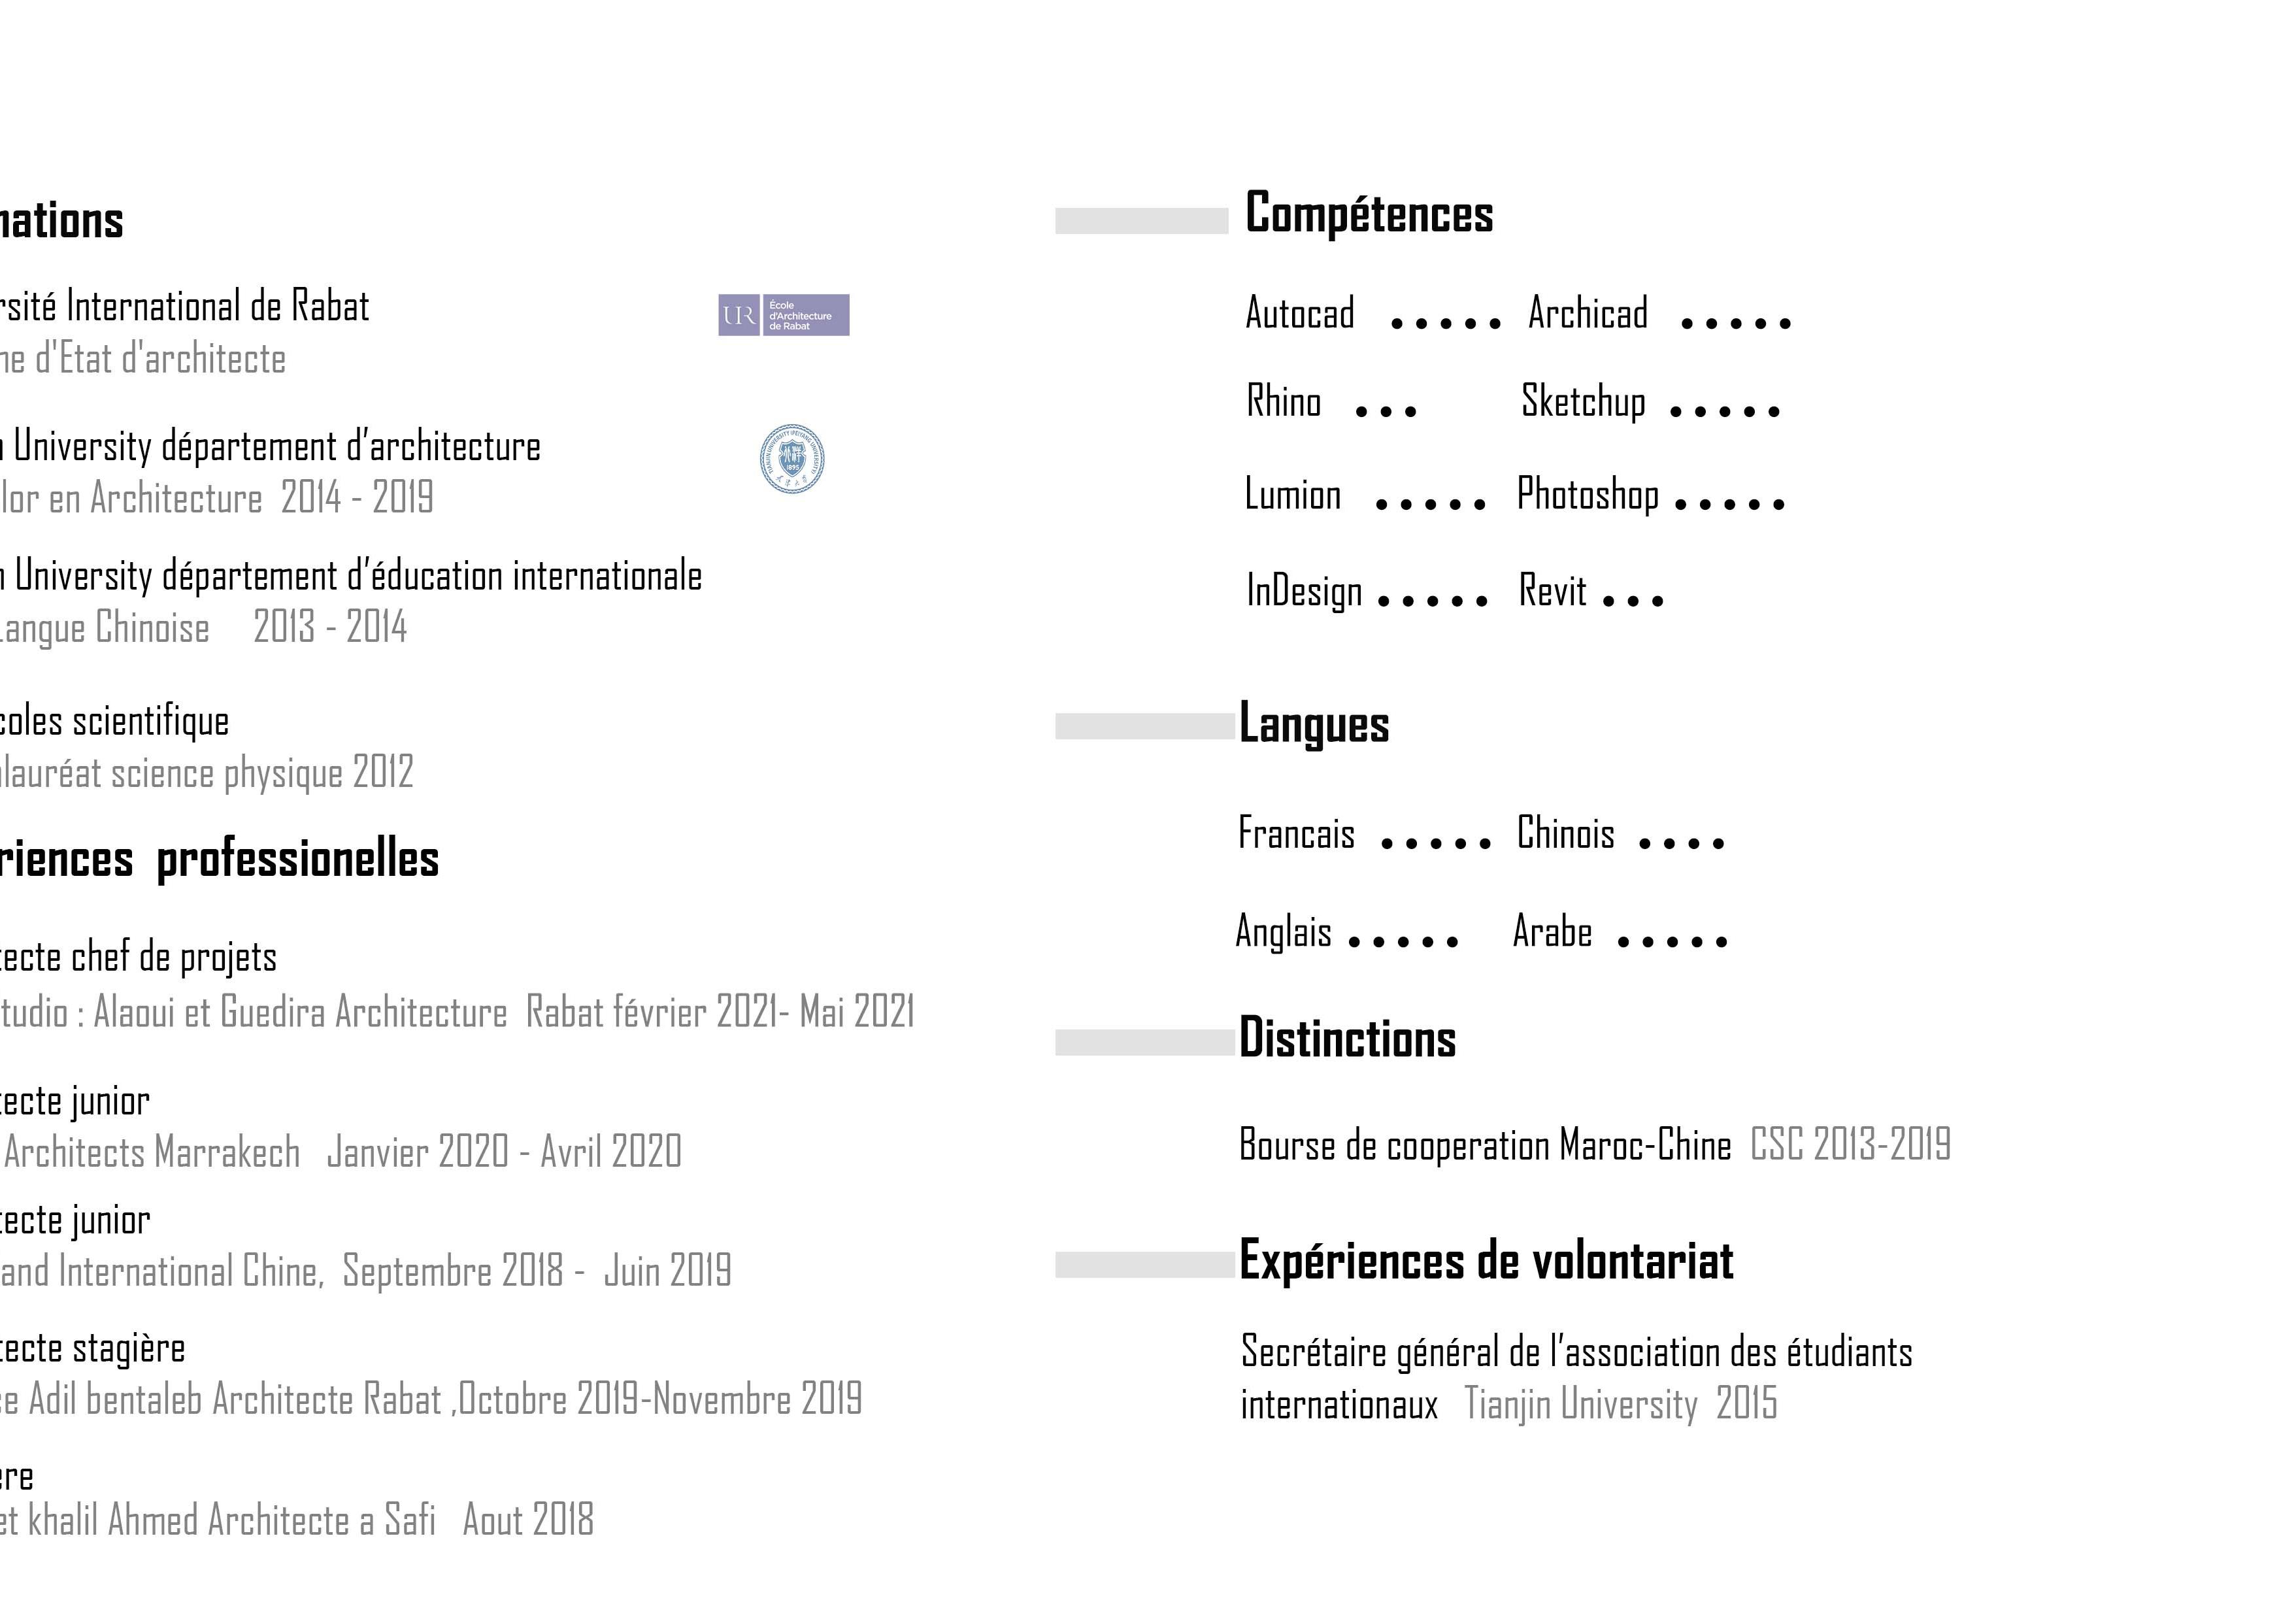Viewport: 2296px width, 1621px height.
Task: Click the Autocad skill label
Action: click(1299, 314)
